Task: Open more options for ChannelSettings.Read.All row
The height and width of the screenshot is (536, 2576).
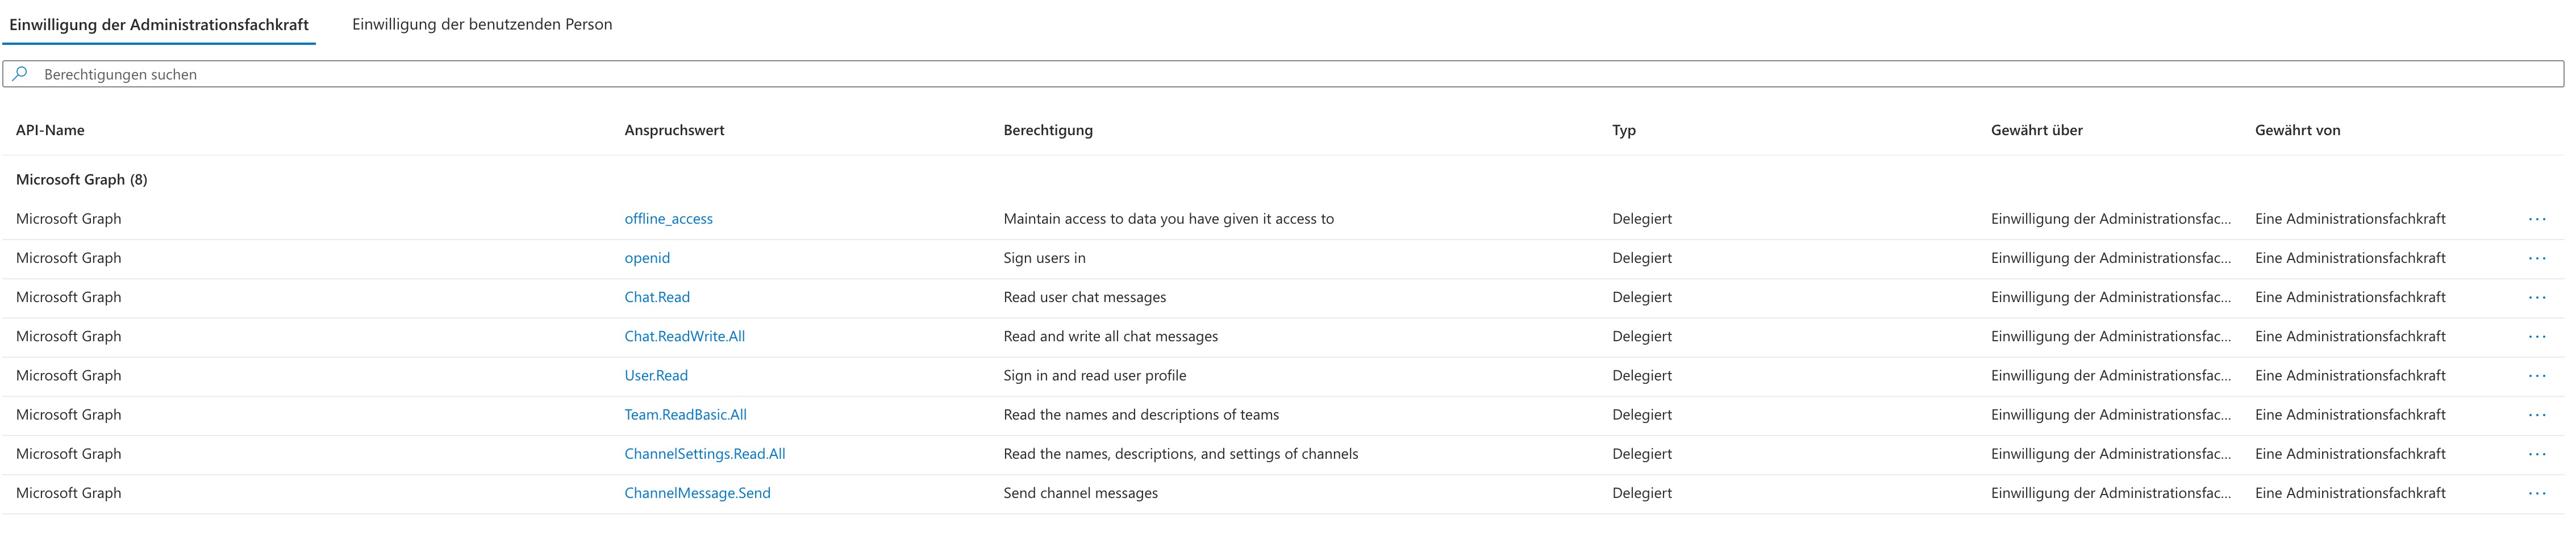Action: pos(2536,454)
